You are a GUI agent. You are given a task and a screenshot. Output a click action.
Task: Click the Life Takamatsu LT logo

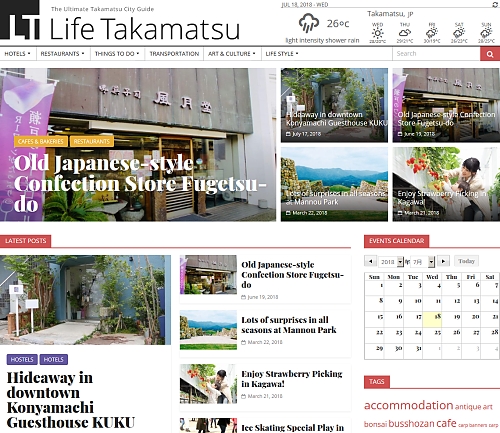click(20, 20)
